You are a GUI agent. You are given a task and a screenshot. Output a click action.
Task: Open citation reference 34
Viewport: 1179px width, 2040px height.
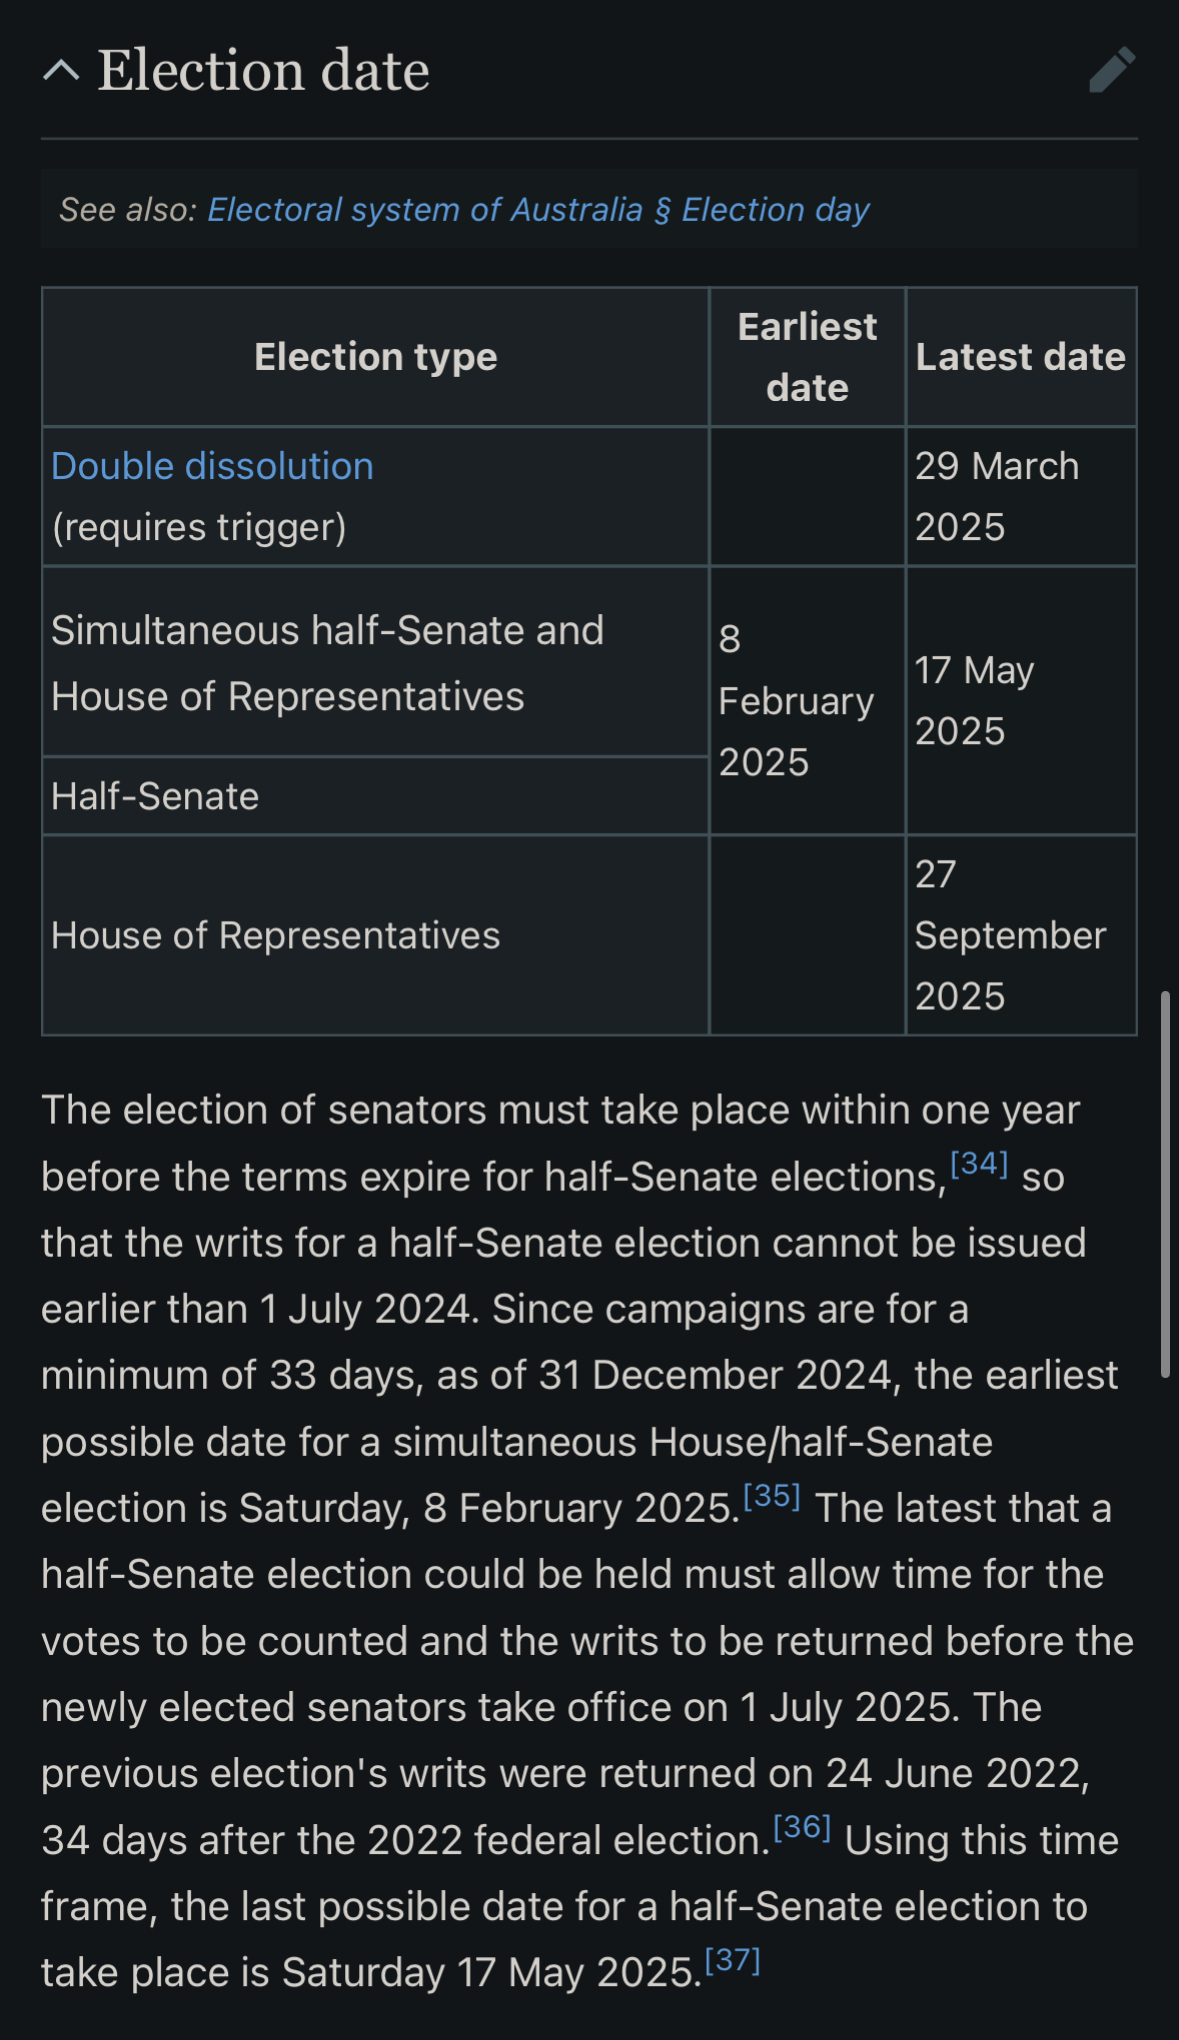(x=979, y=1163)
